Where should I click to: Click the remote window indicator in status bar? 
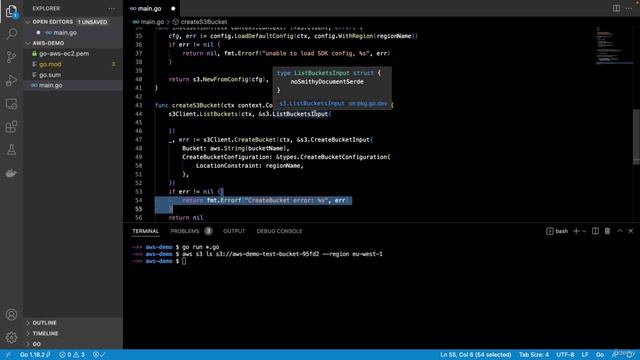(x=7, y=355)
